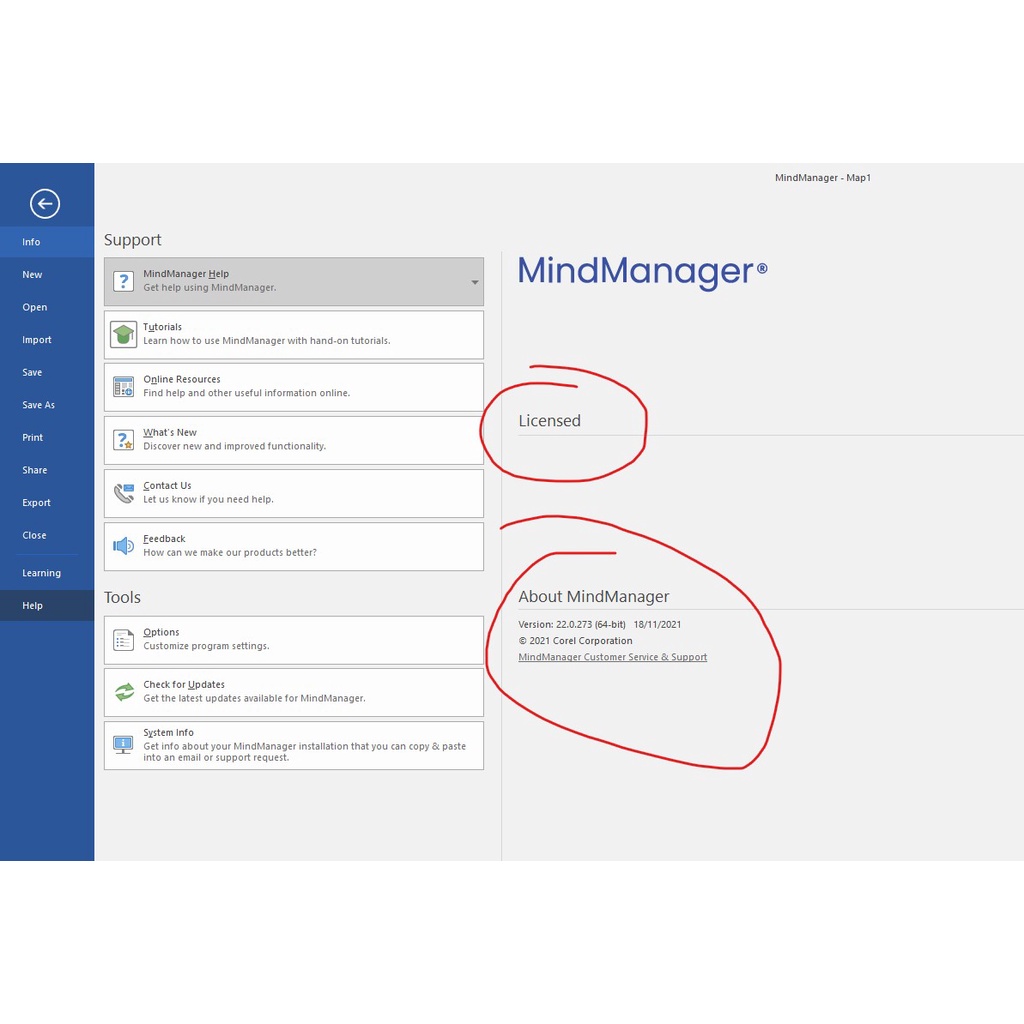Open the Info menu item
Screen dimensions: 1024x1024
[47, 242]
